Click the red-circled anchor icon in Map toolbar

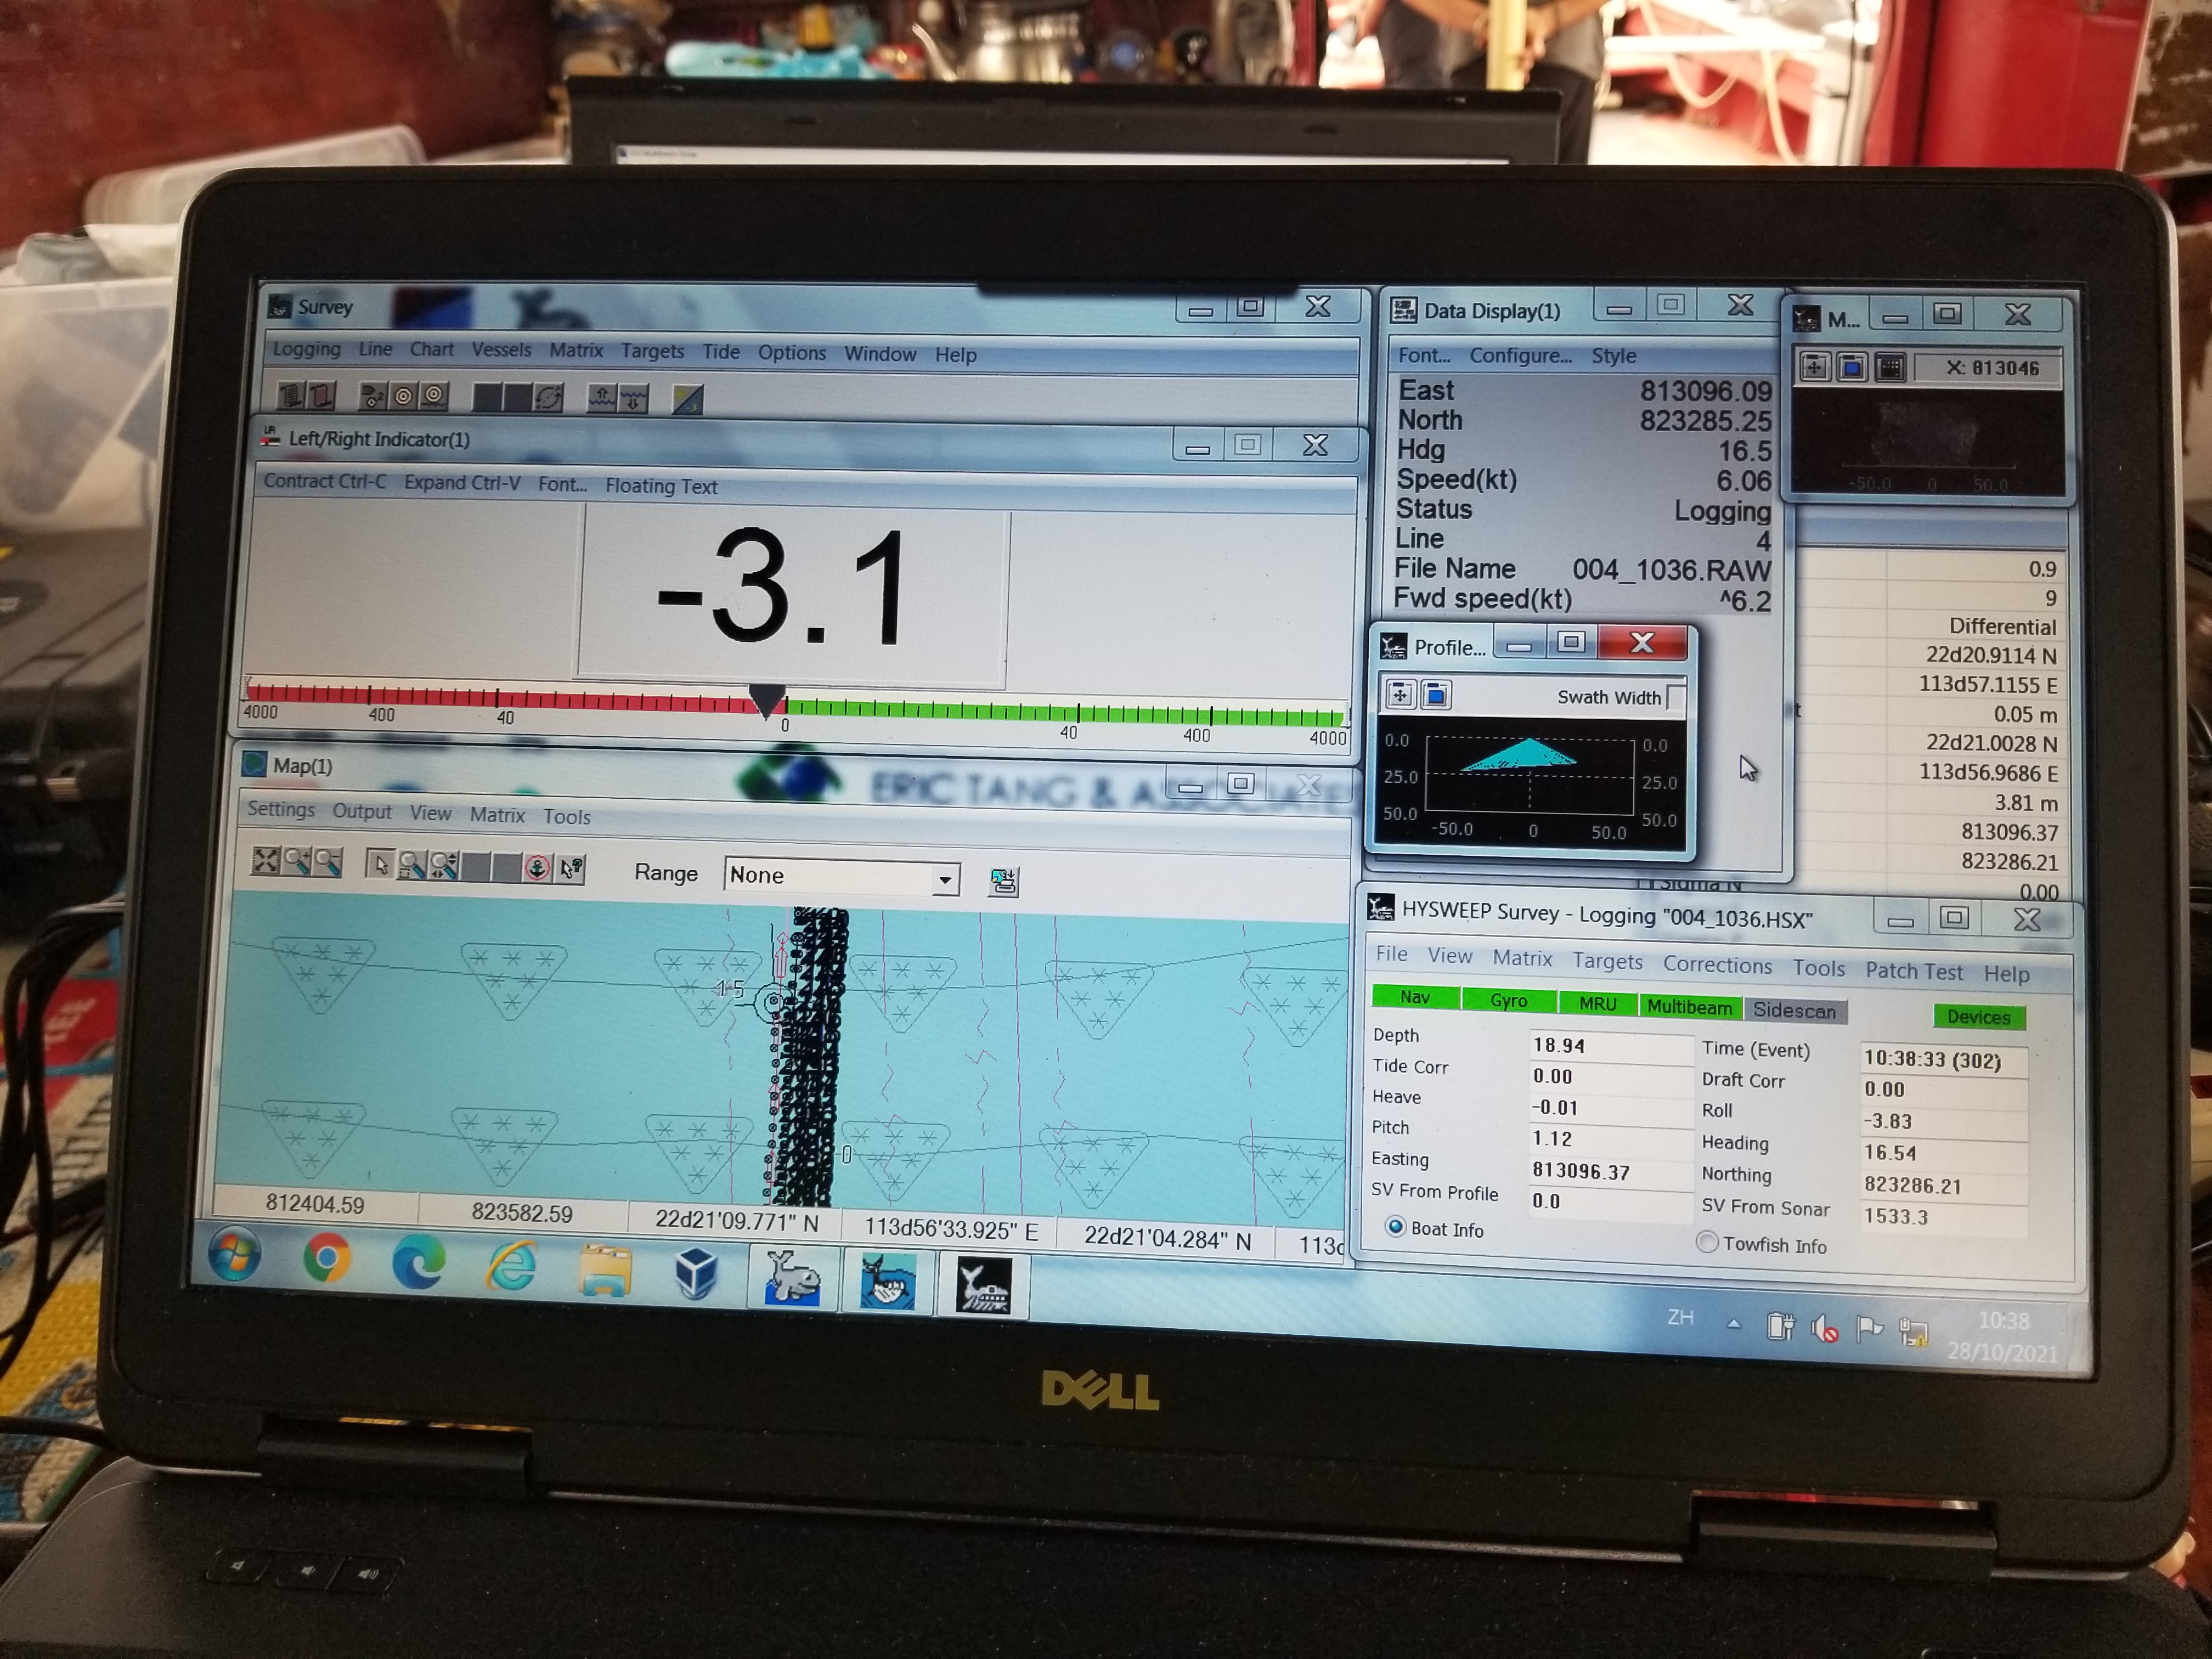coord(537,868)
